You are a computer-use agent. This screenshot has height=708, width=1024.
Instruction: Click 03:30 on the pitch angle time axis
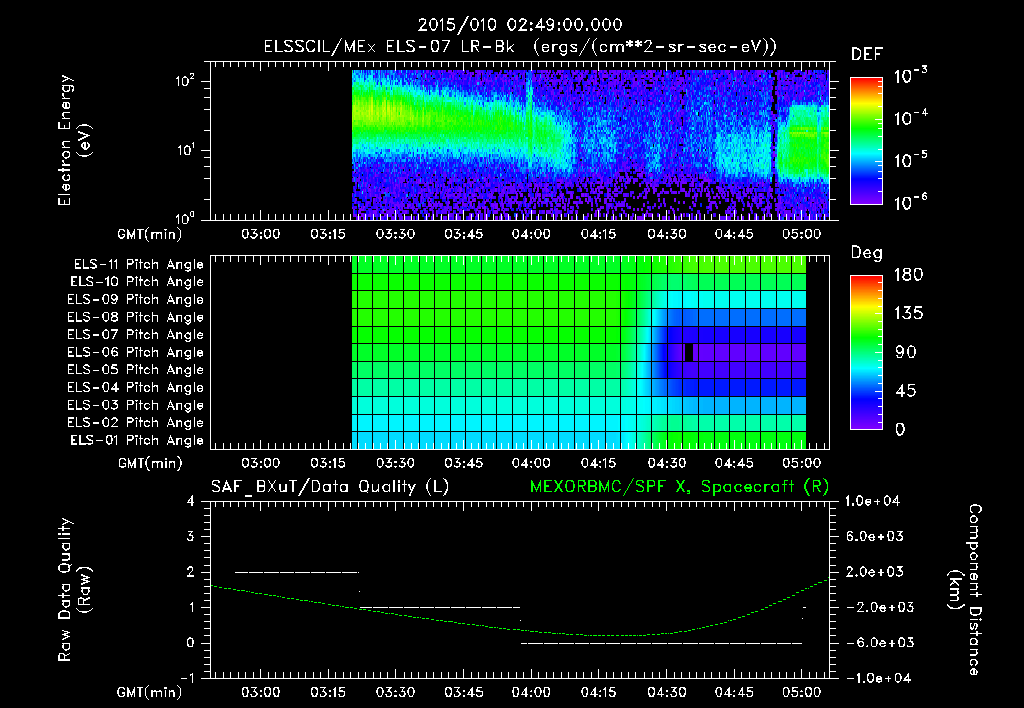(396, 463)
